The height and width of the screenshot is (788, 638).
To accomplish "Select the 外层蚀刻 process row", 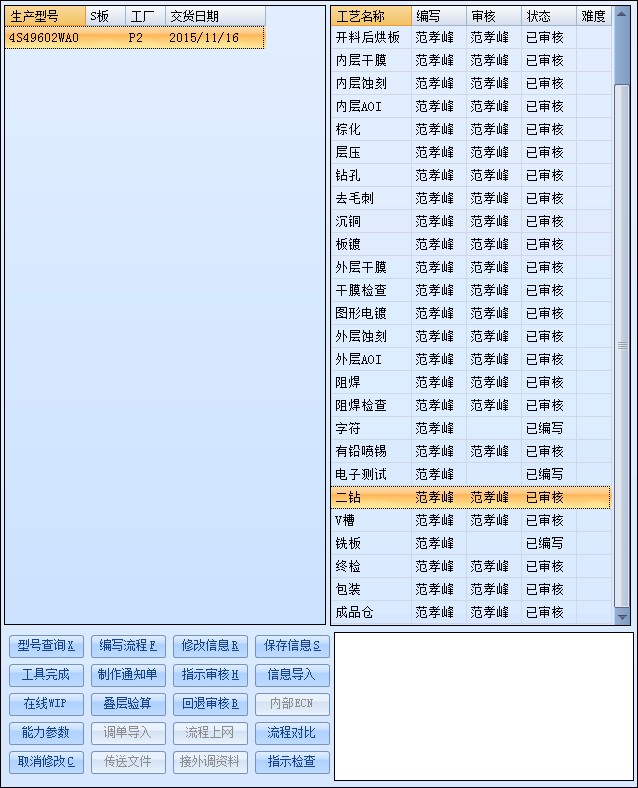I will click(471, 336).
